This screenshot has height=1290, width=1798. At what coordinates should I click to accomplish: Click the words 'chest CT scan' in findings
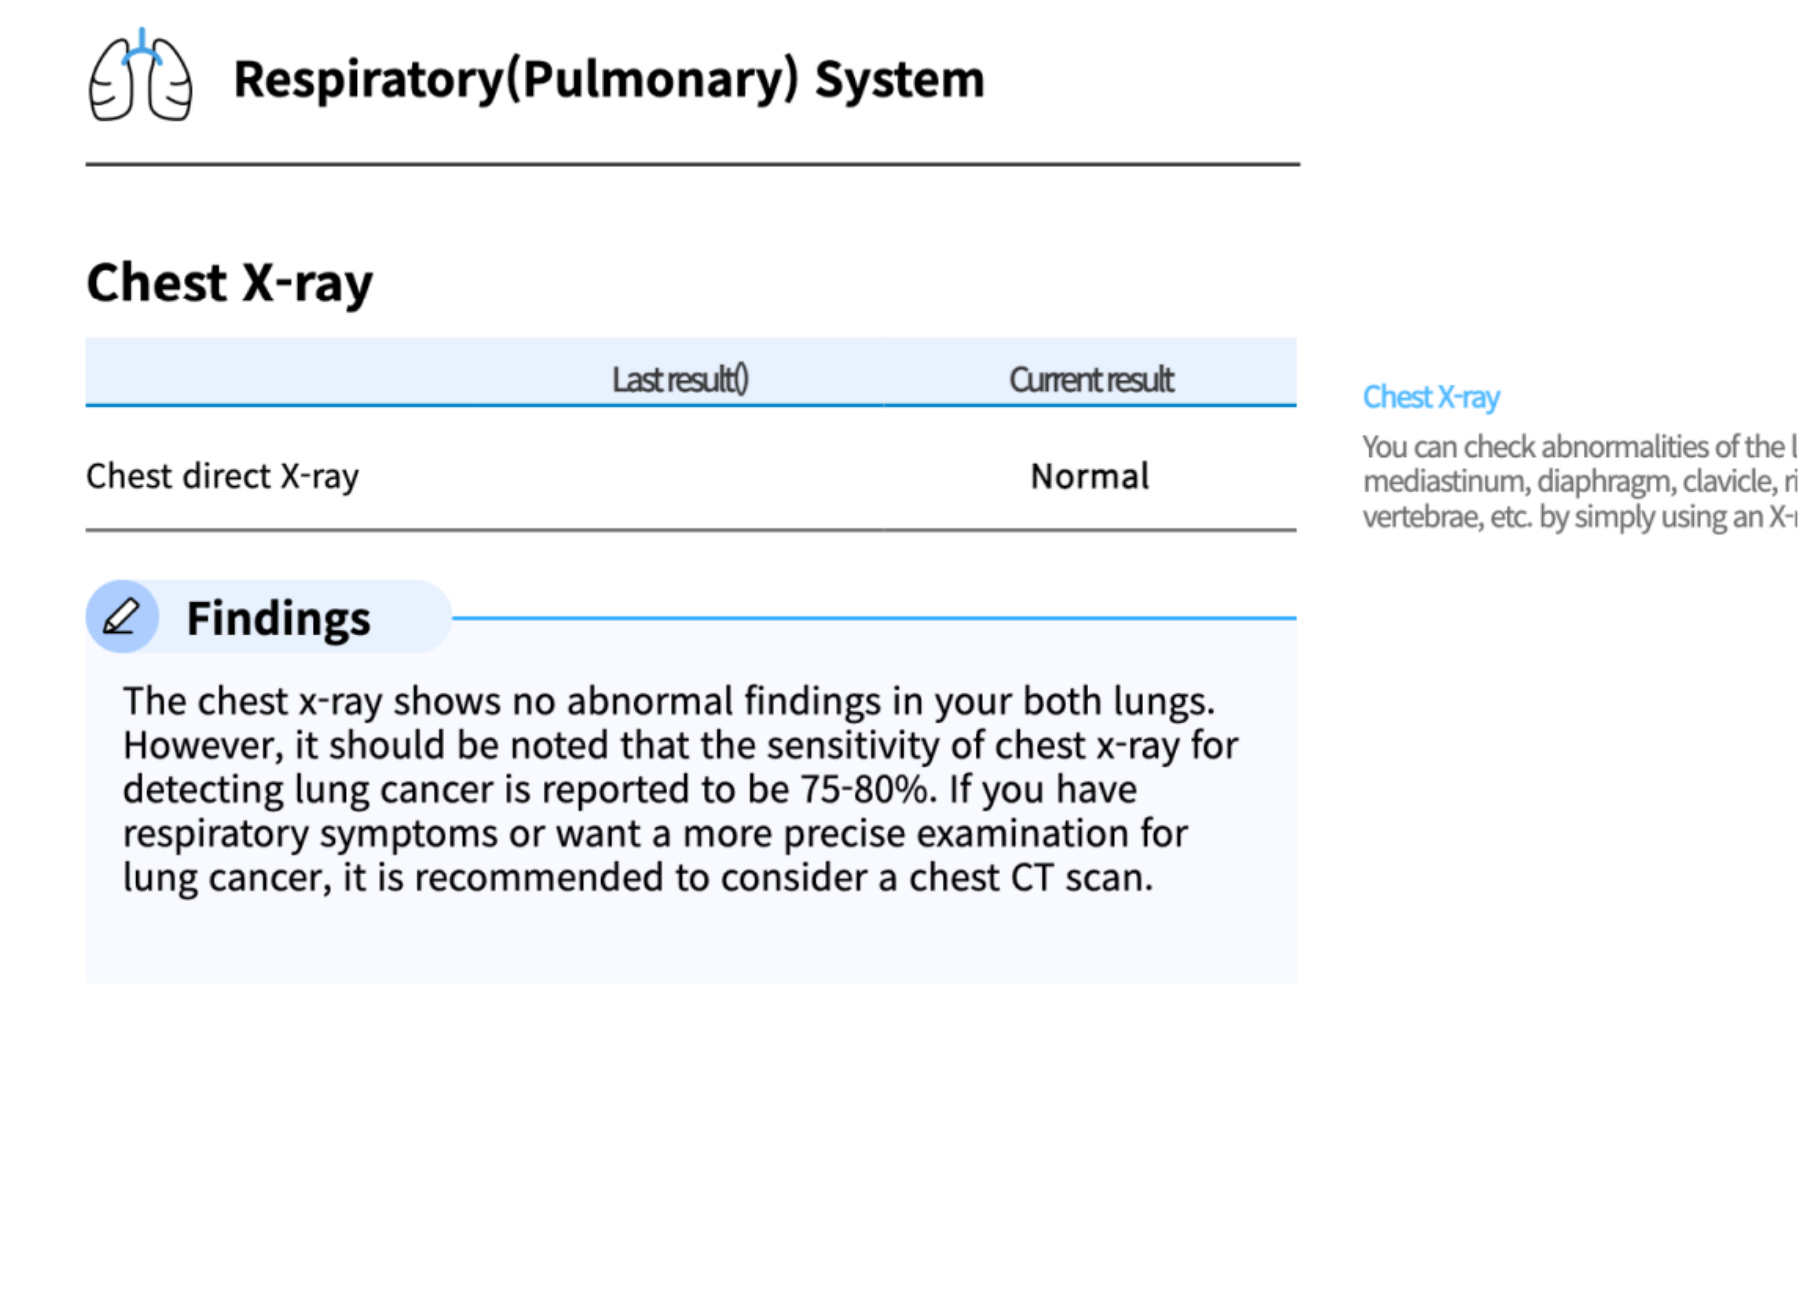1030,877
